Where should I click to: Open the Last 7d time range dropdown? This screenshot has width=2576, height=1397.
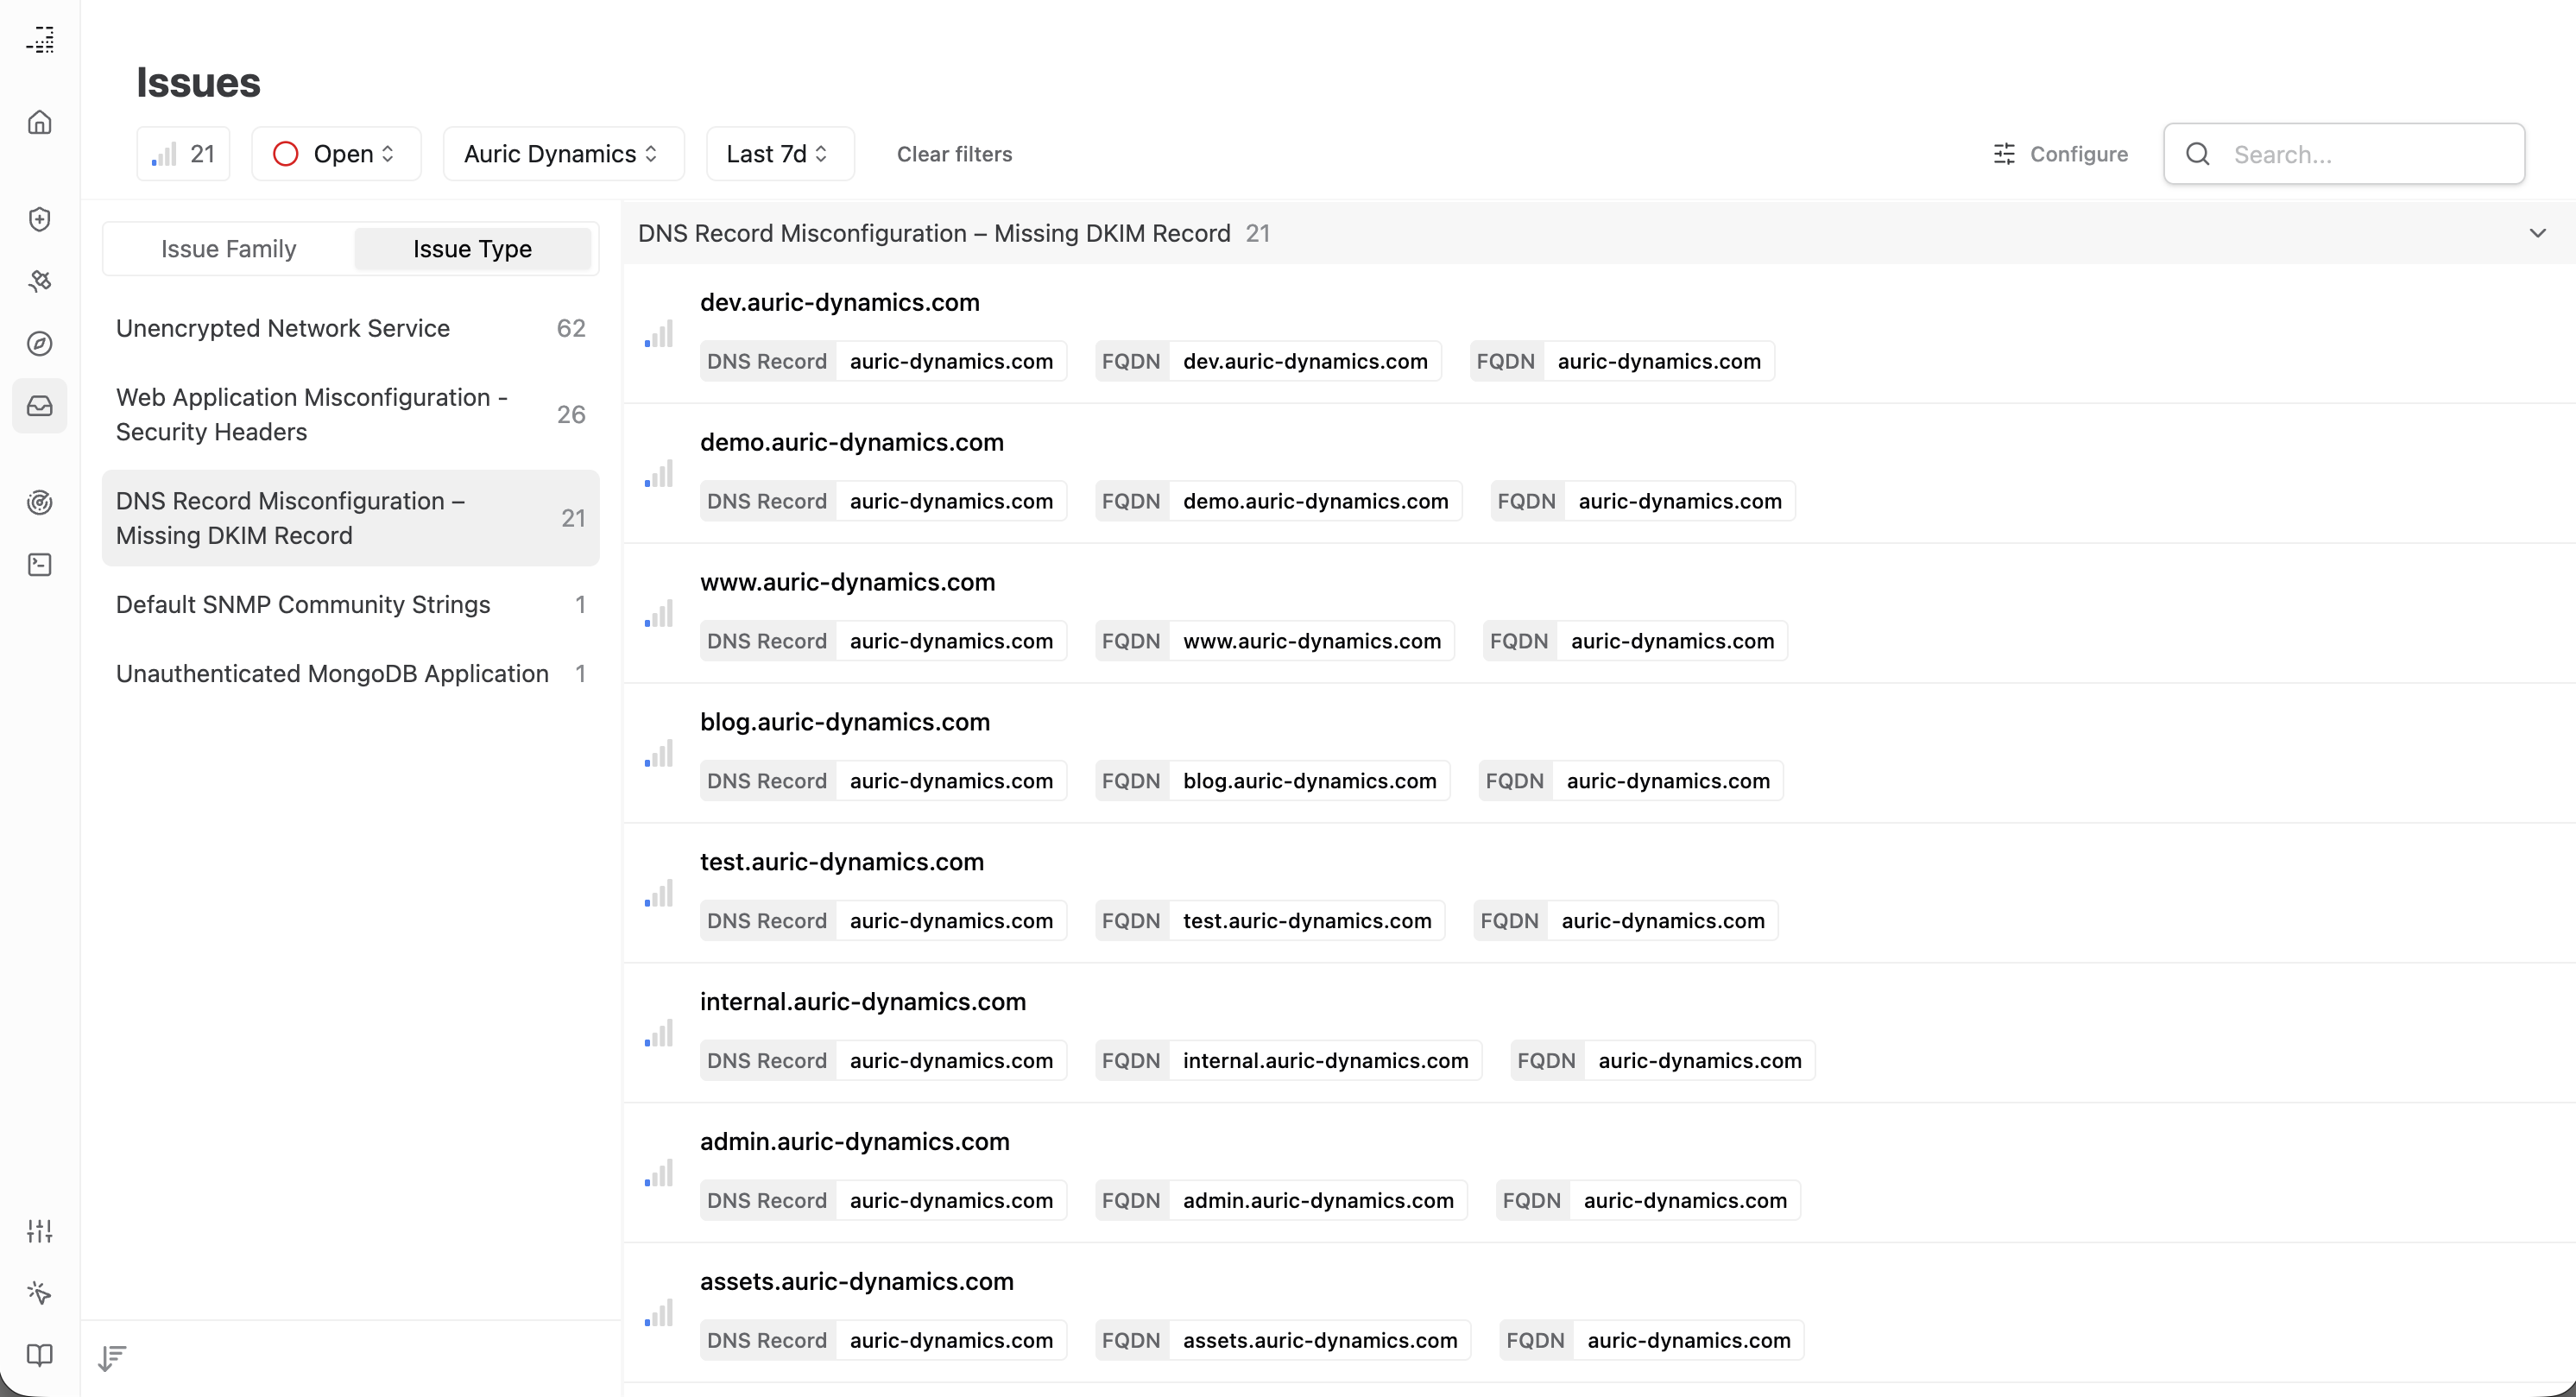pyautogui.click(x=779, y=154)
